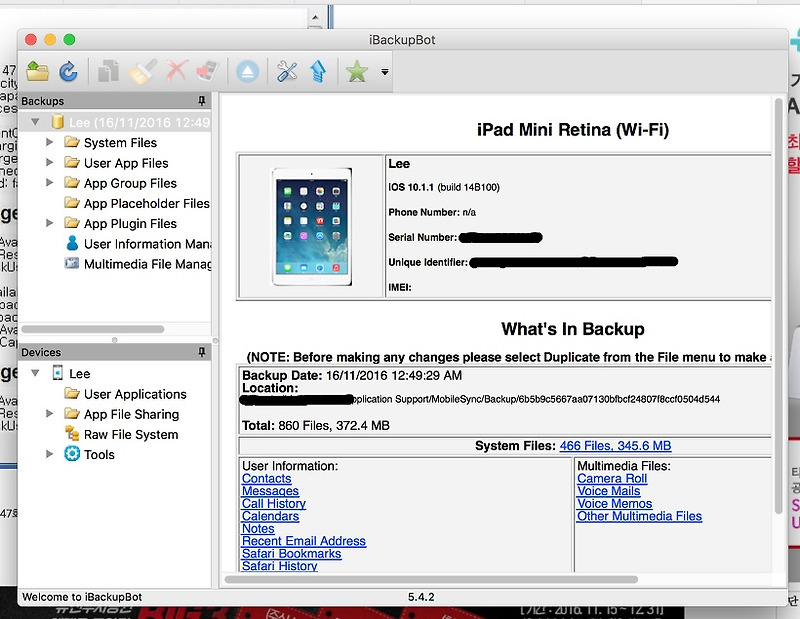Screen dimensions: 800x619
Task: Open the 466 Files, 345.6 MB link
Action: 615,445
